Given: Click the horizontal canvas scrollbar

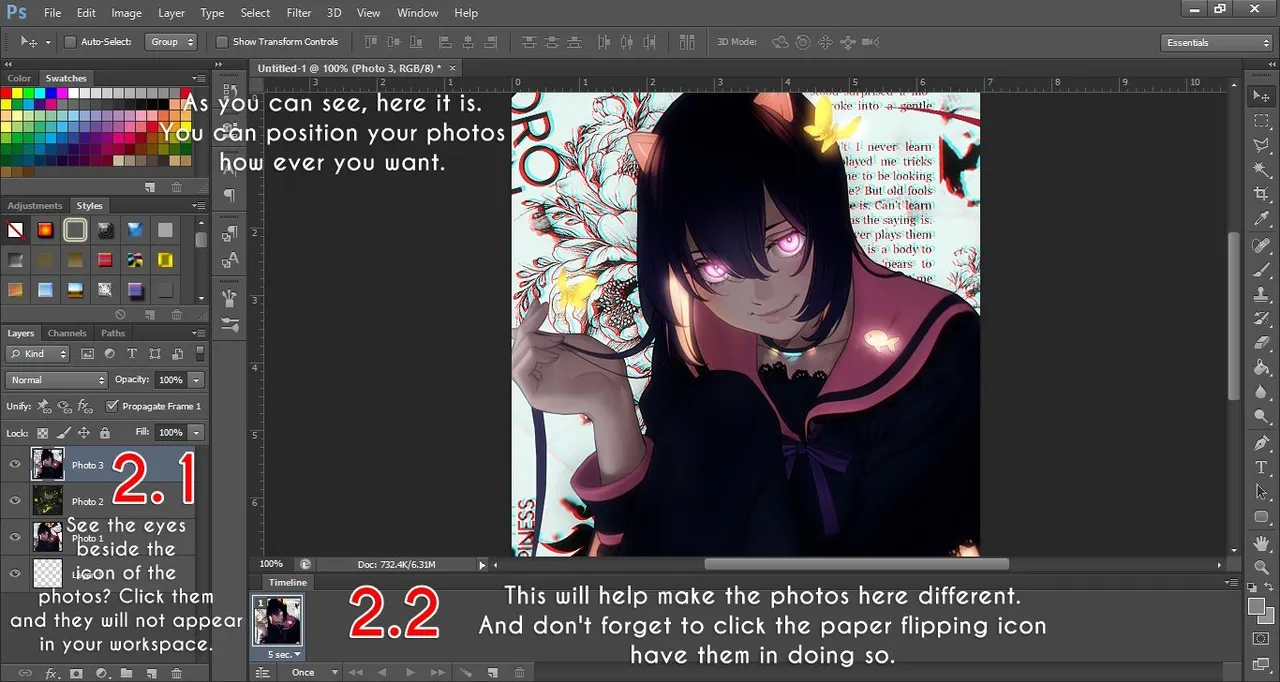Looking at the screenshot, I should tap(856, 564).
